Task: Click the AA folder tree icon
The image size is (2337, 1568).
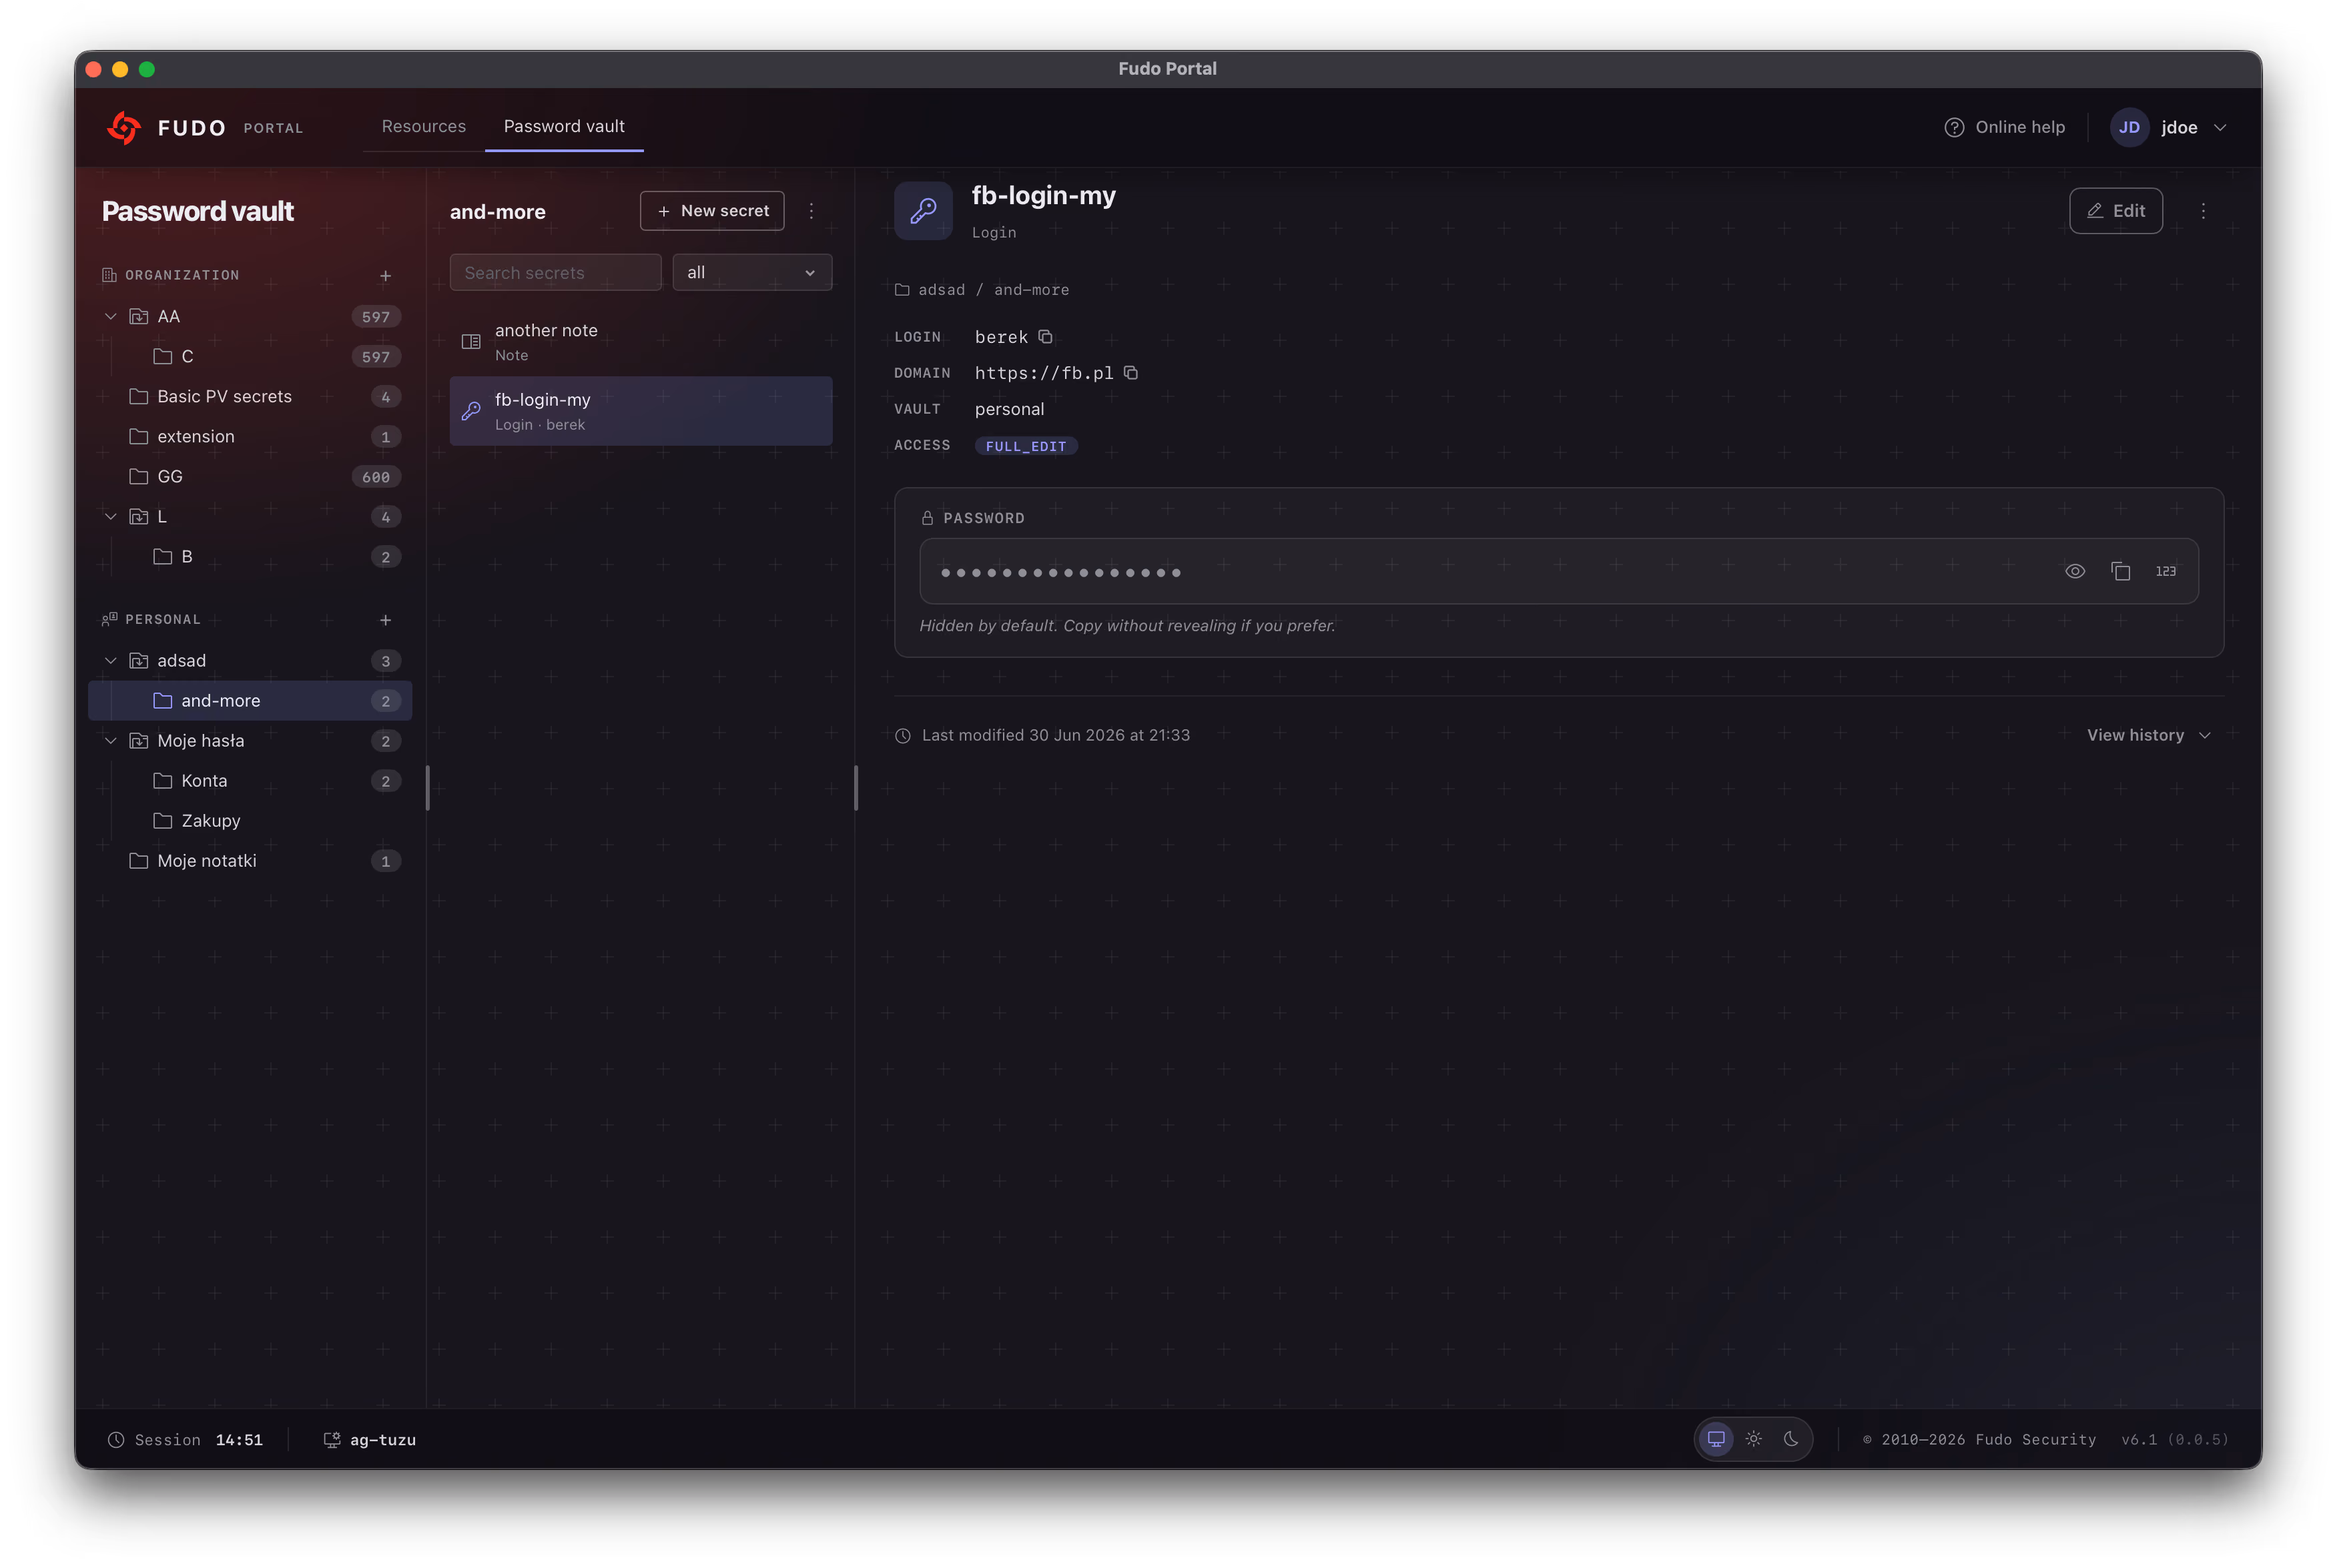Action: (x=139, y=316)
